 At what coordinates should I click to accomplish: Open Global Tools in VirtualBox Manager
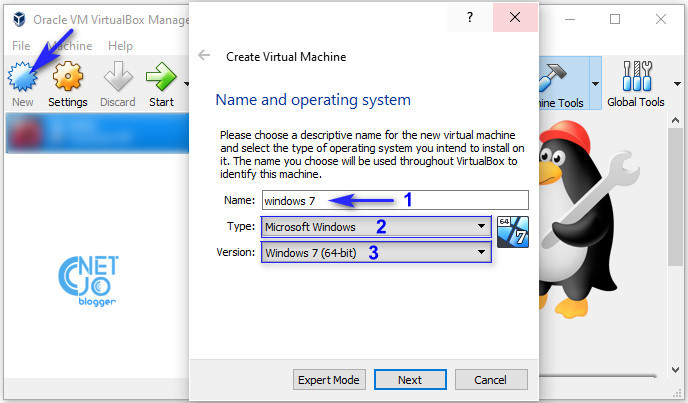pos(636,83)
